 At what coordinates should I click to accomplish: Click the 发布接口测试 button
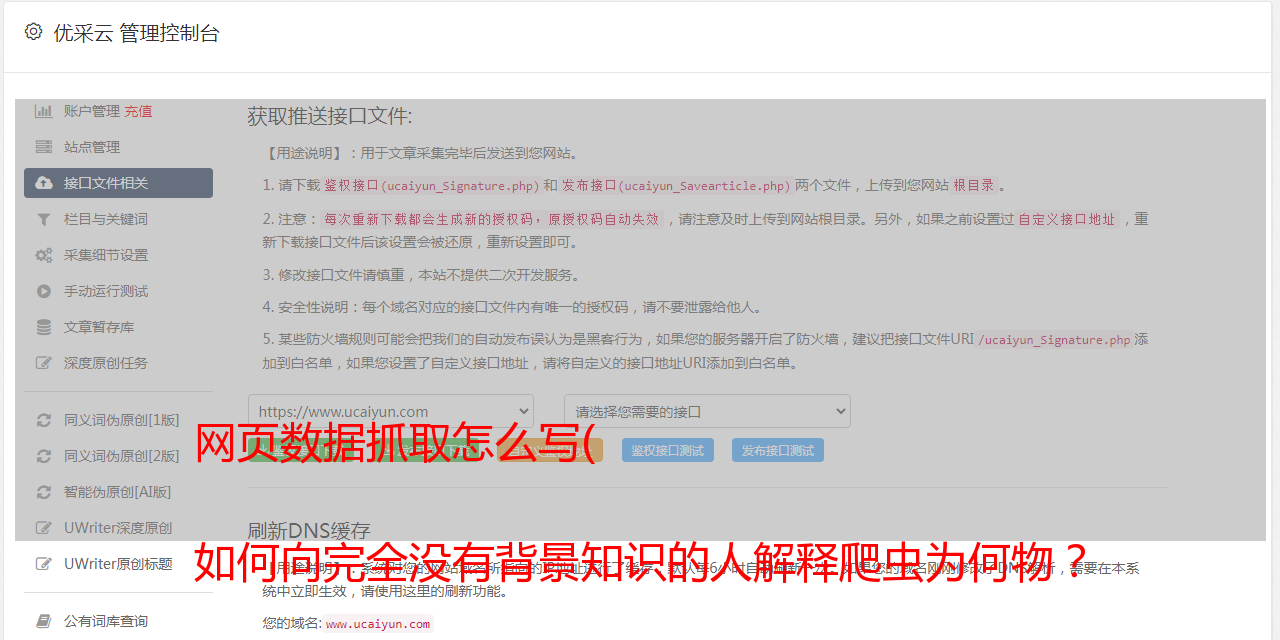(778, 450)
